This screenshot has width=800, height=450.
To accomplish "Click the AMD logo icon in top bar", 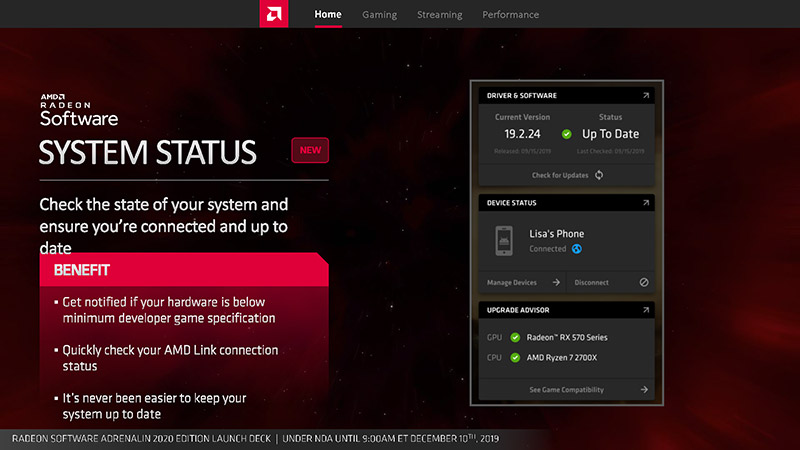I will 274,14.
